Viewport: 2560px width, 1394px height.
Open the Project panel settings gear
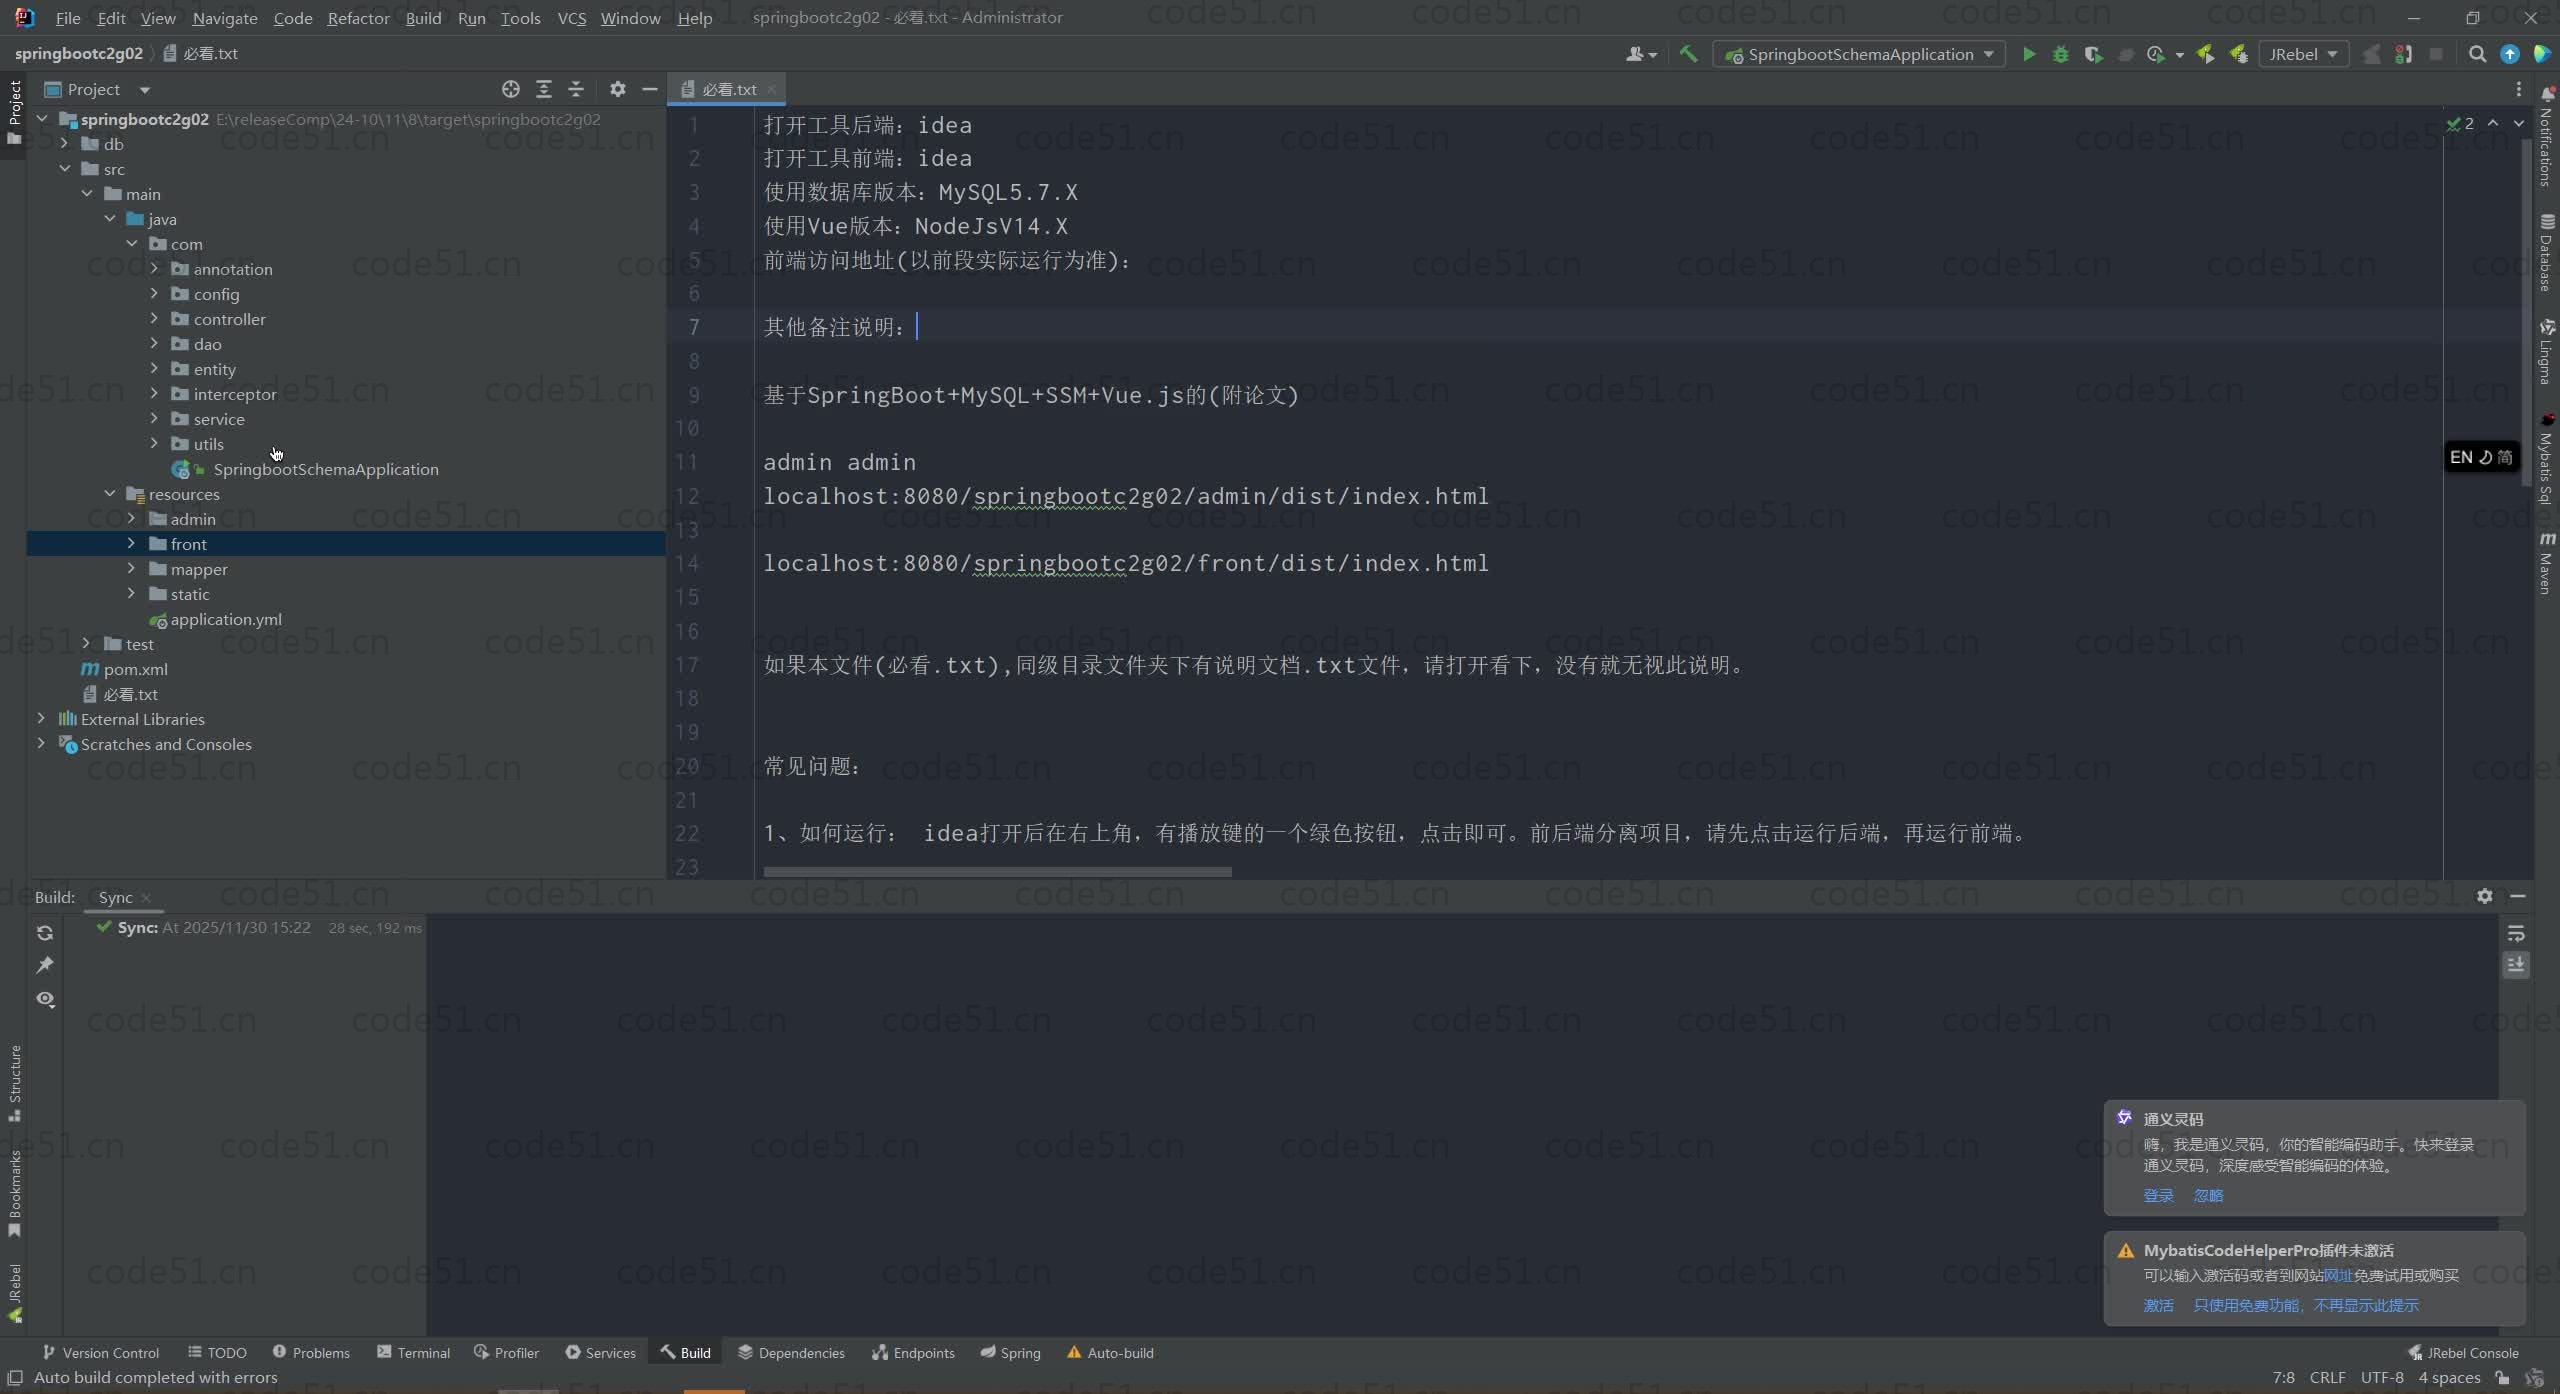coord(618,89)
